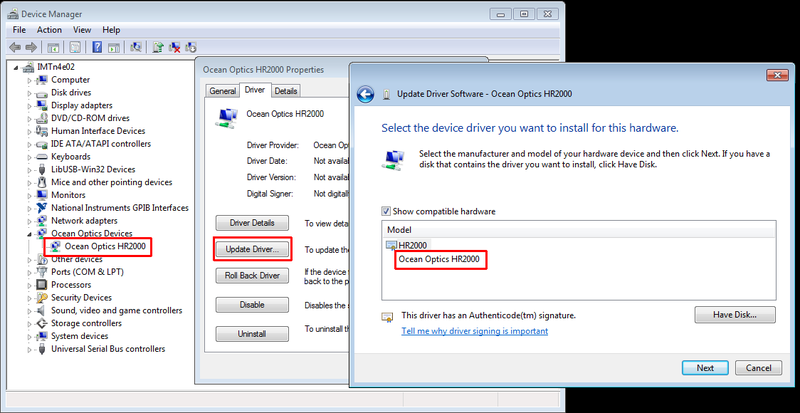Screen dimensions: 800x413
Task: Click Next in the Update Driver wizard
Action: [705, 368]
